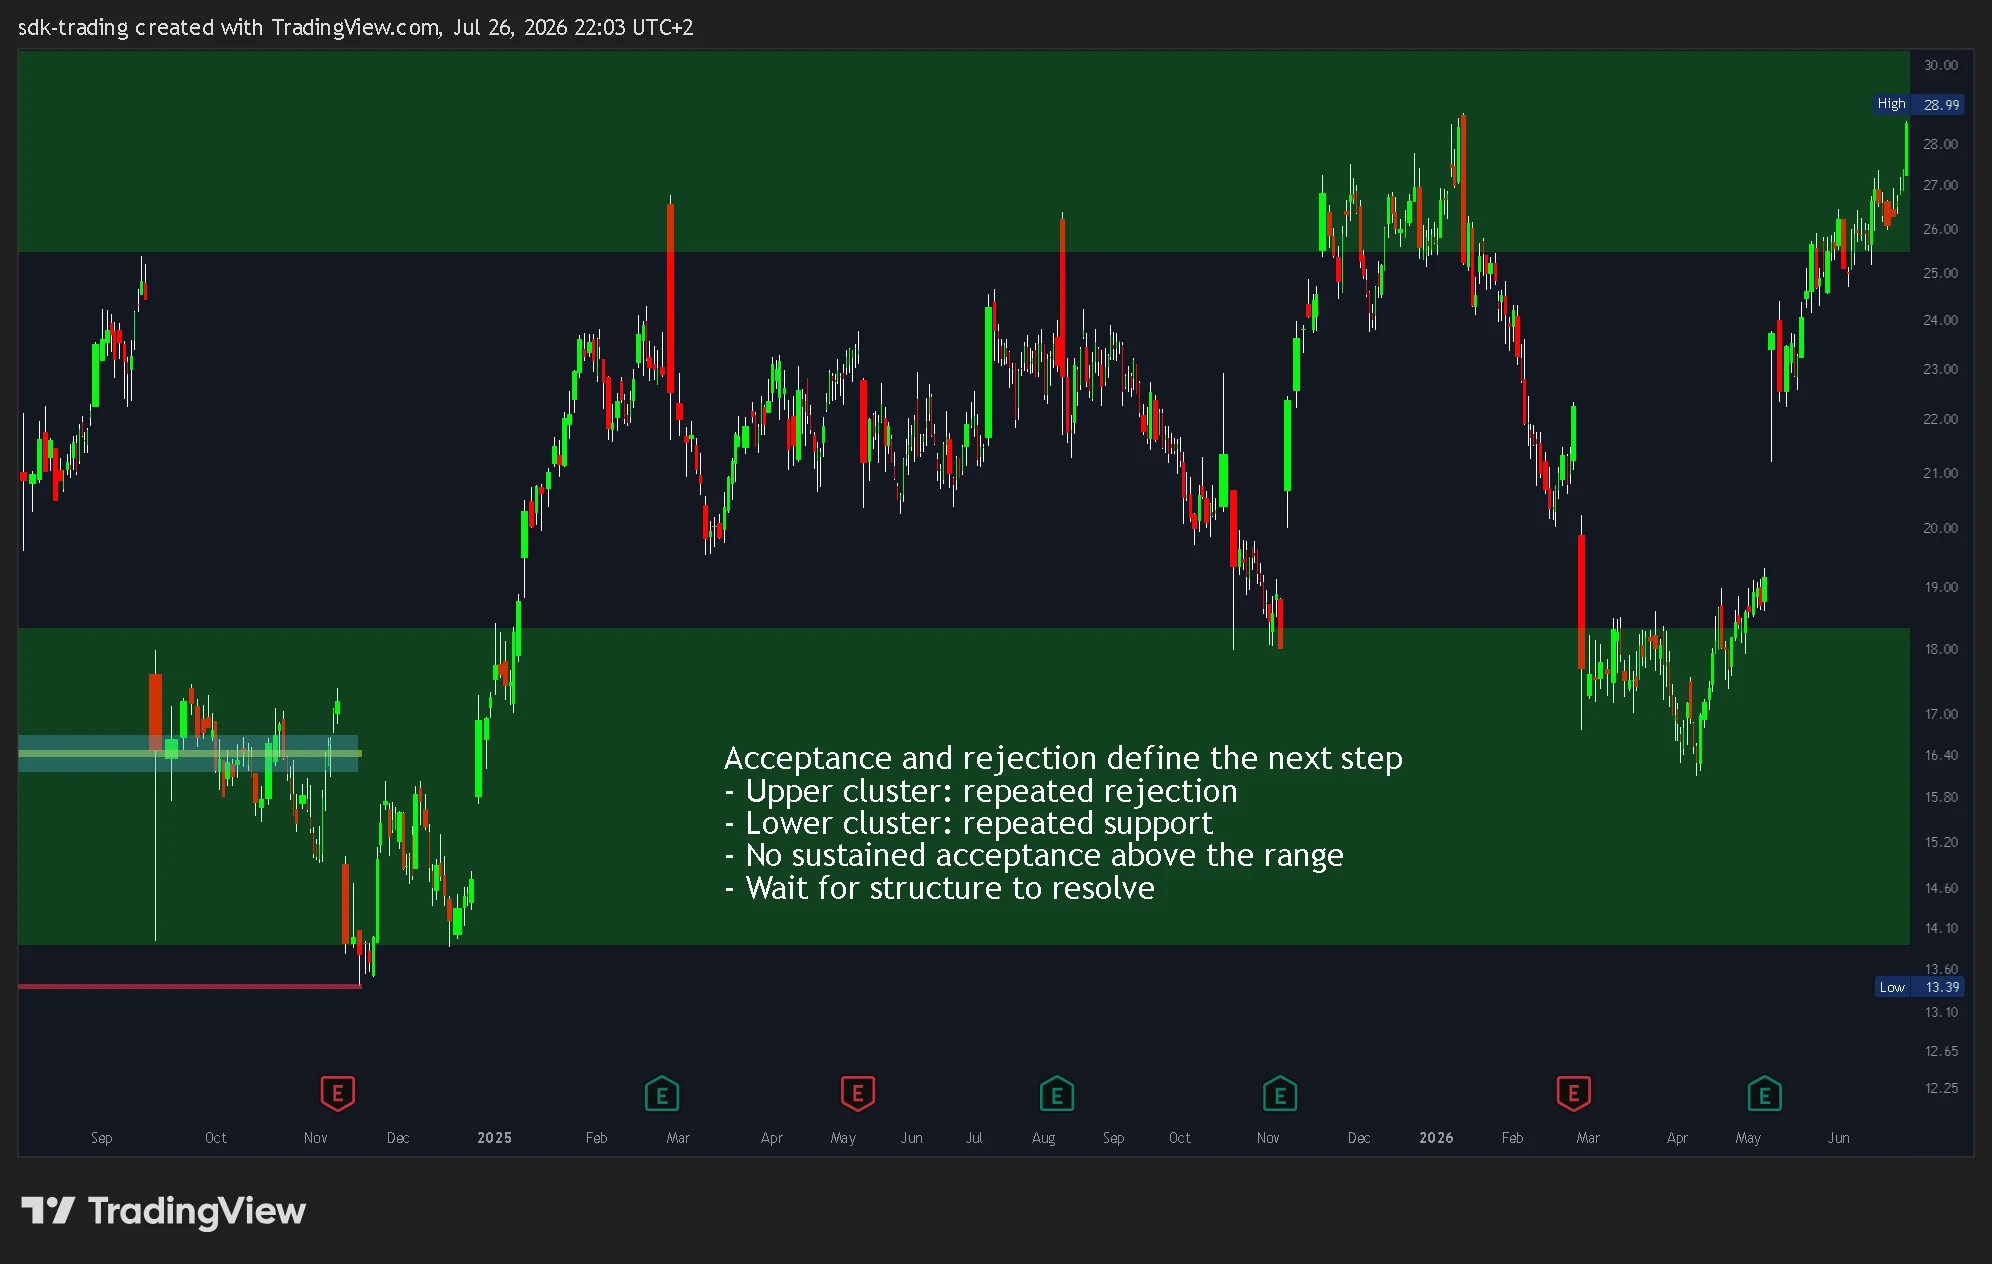
Task: Click the 25.00 price axis label
Action: [x=1941, y=273]
